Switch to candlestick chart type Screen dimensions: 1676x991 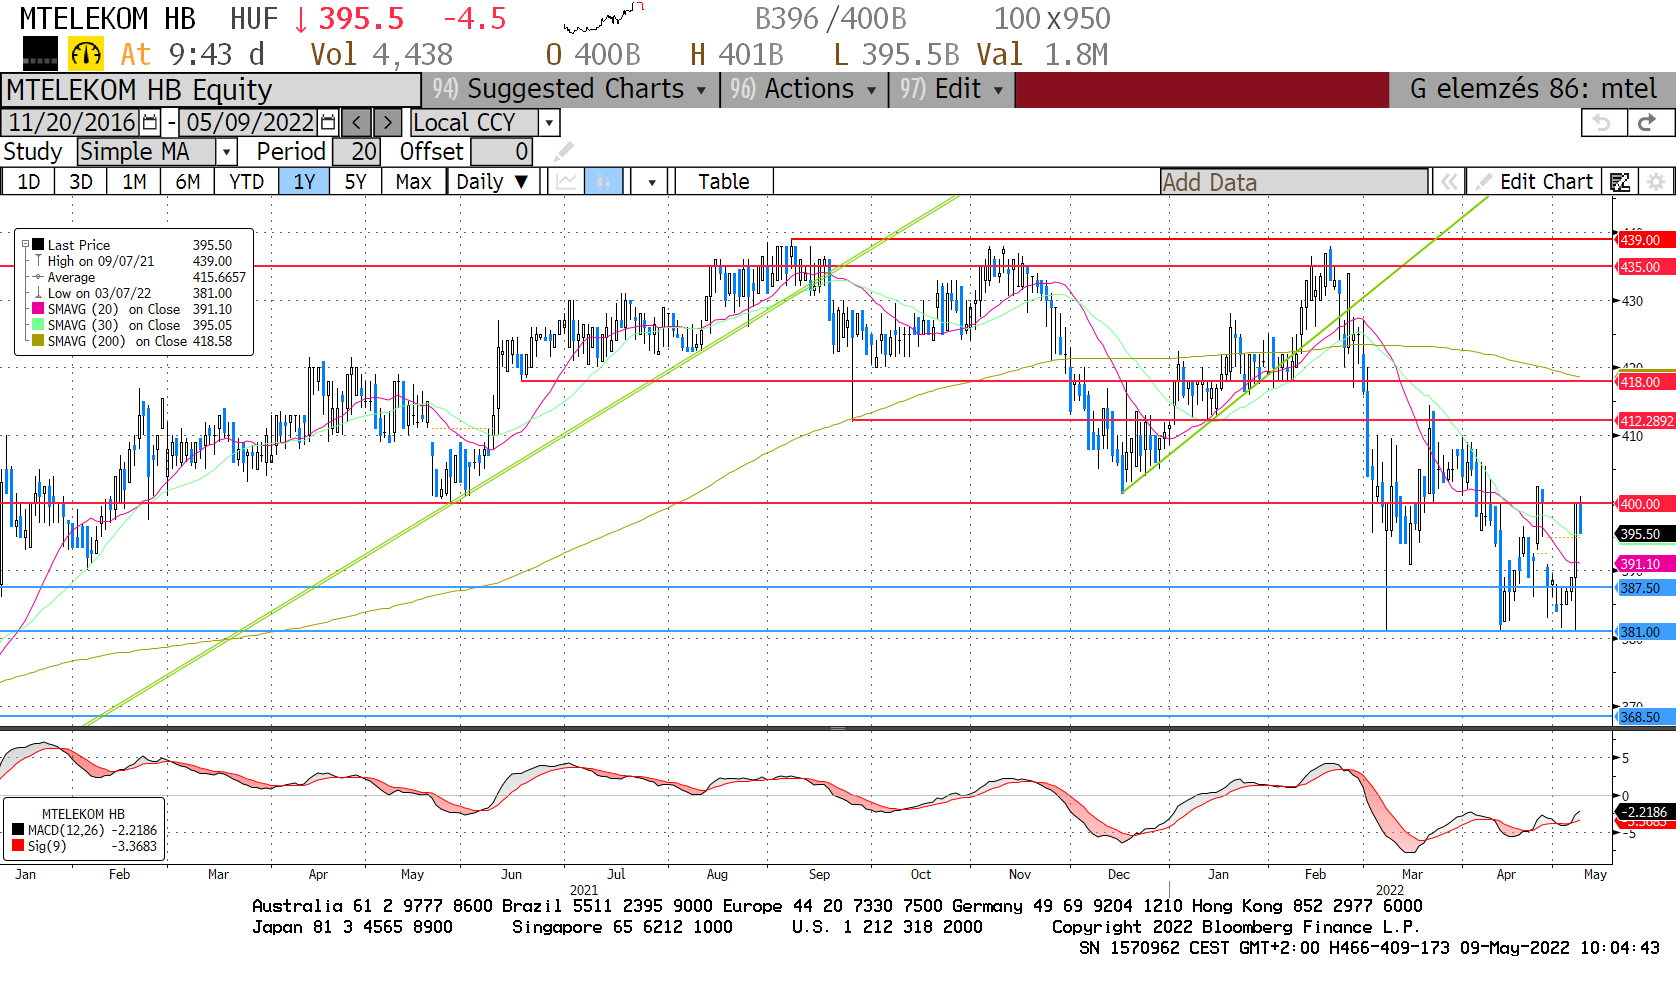click(603, 182)
